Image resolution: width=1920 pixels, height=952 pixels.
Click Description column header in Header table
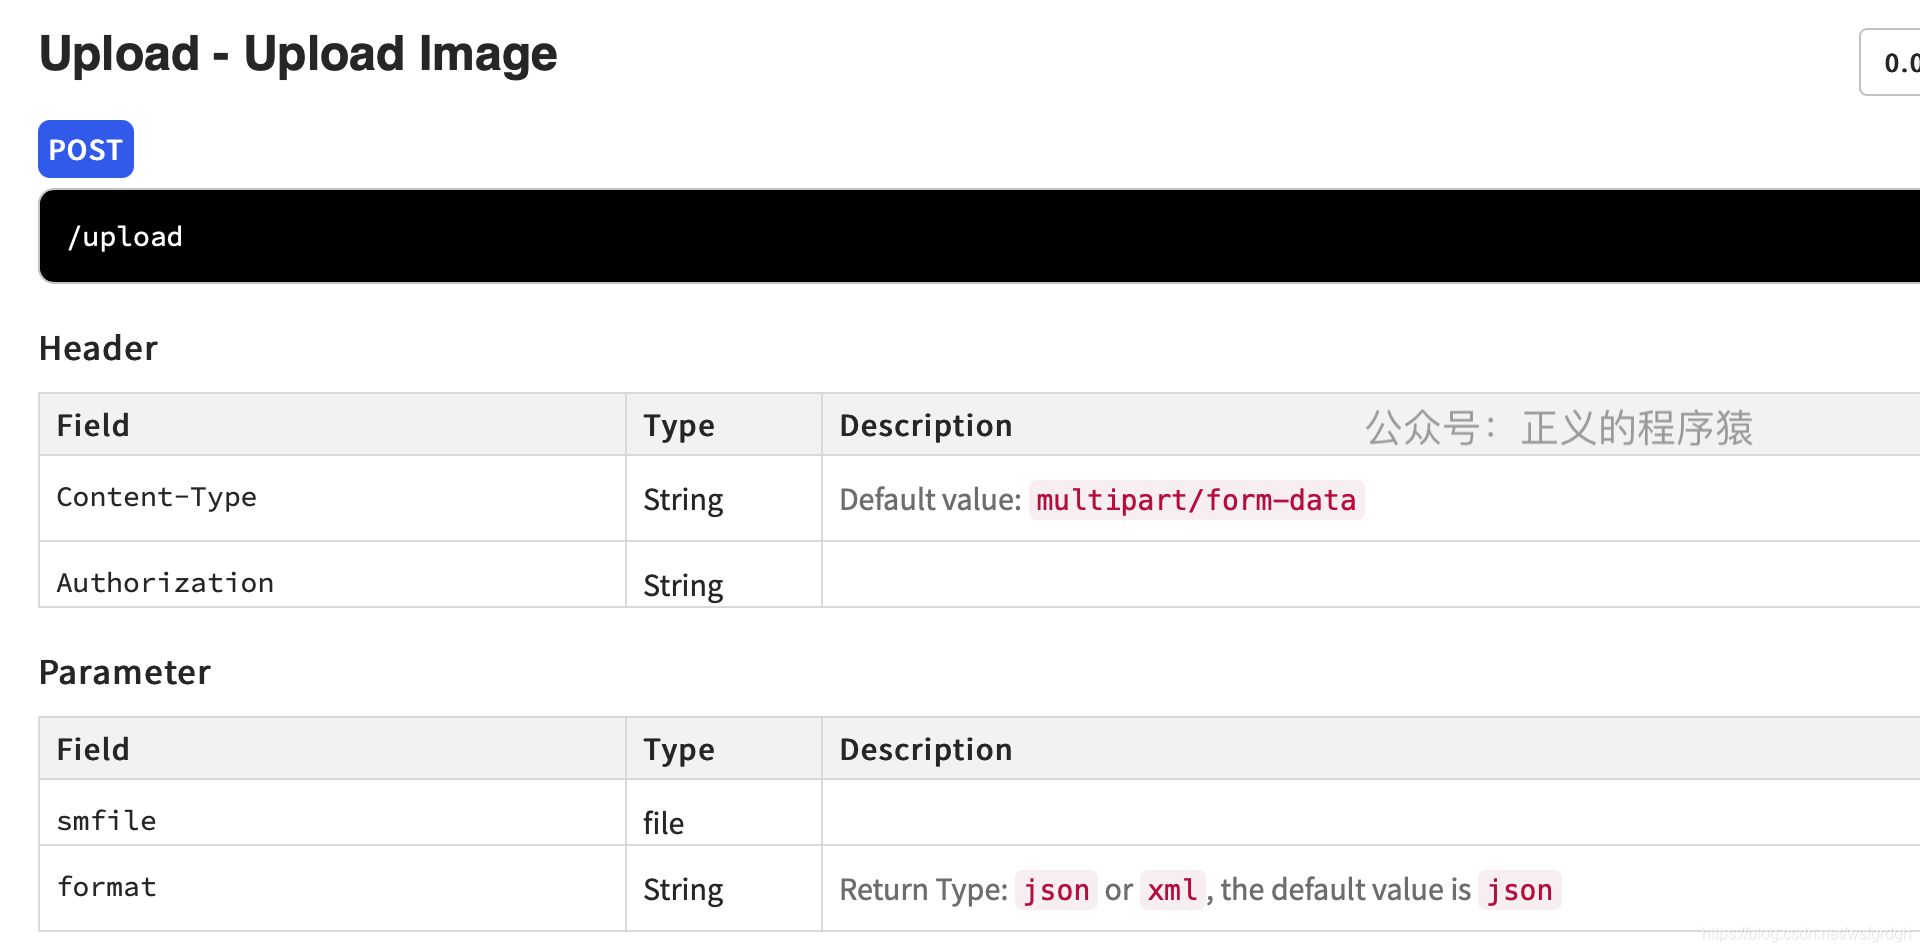coord(925,425)
